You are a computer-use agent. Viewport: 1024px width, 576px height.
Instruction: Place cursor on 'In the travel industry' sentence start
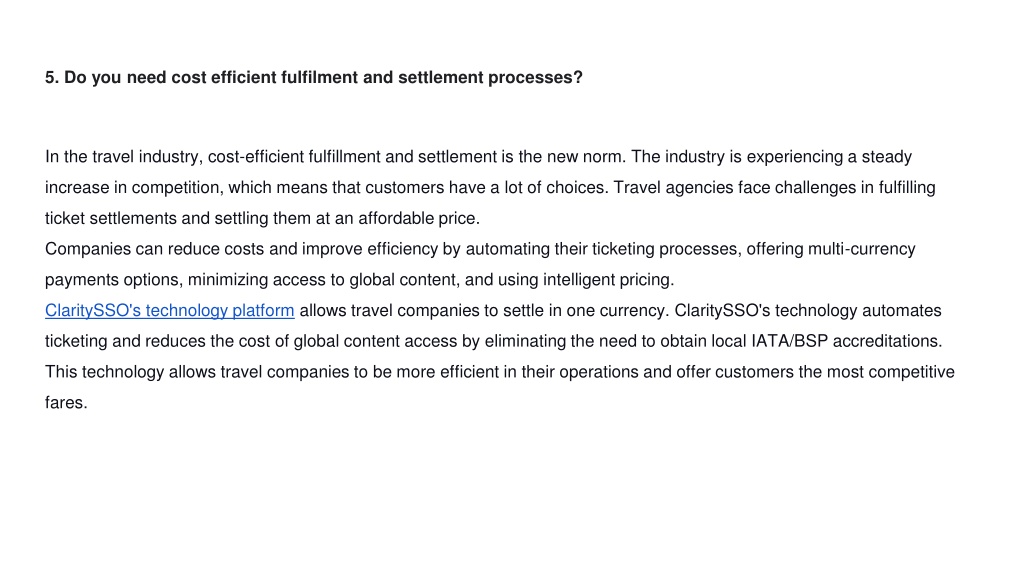123,157
